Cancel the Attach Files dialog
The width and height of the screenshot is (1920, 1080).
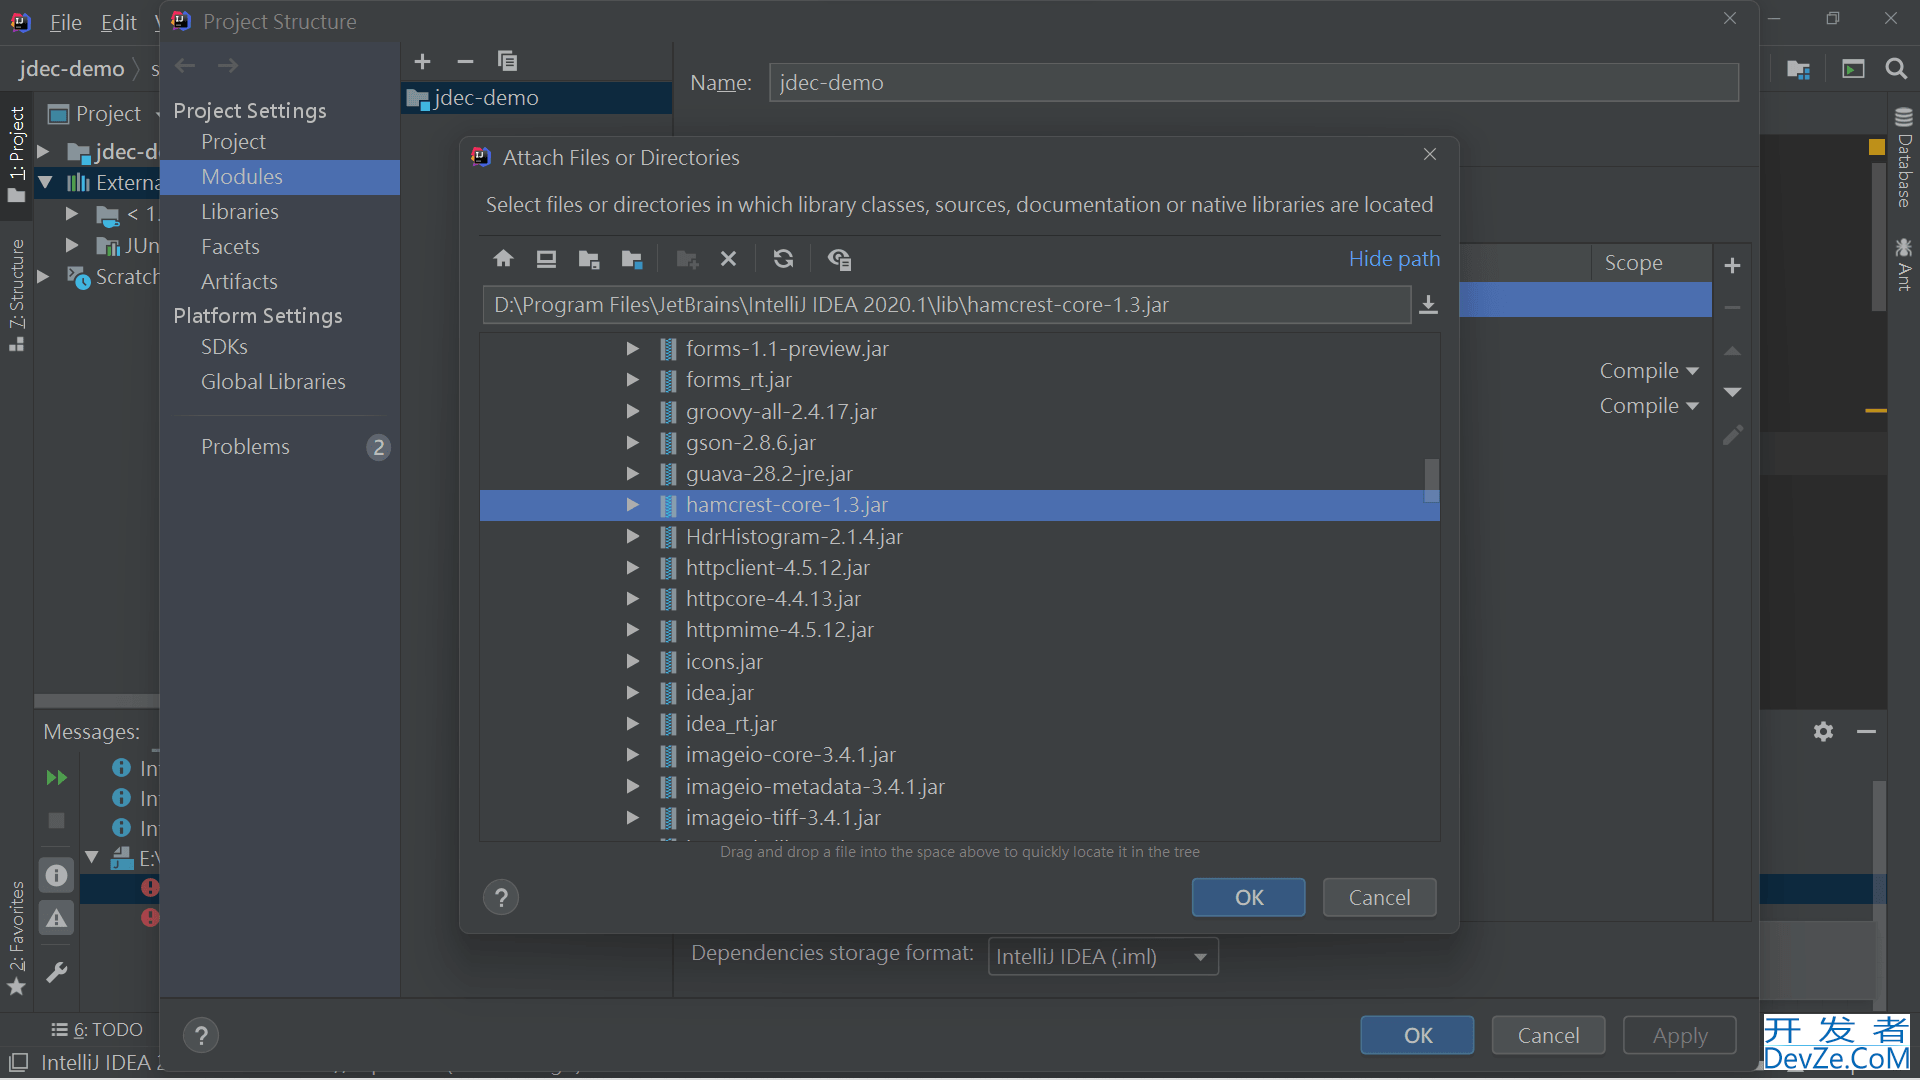click(x=1379, y=897)
